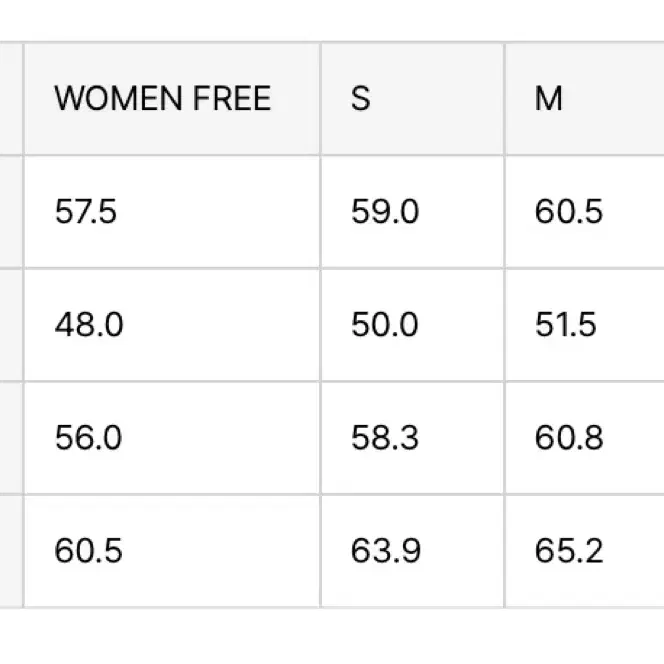Click the 60.5 cell in M column
The width and height of the screenshot is (664, 664).
click(x=585, y=212)
